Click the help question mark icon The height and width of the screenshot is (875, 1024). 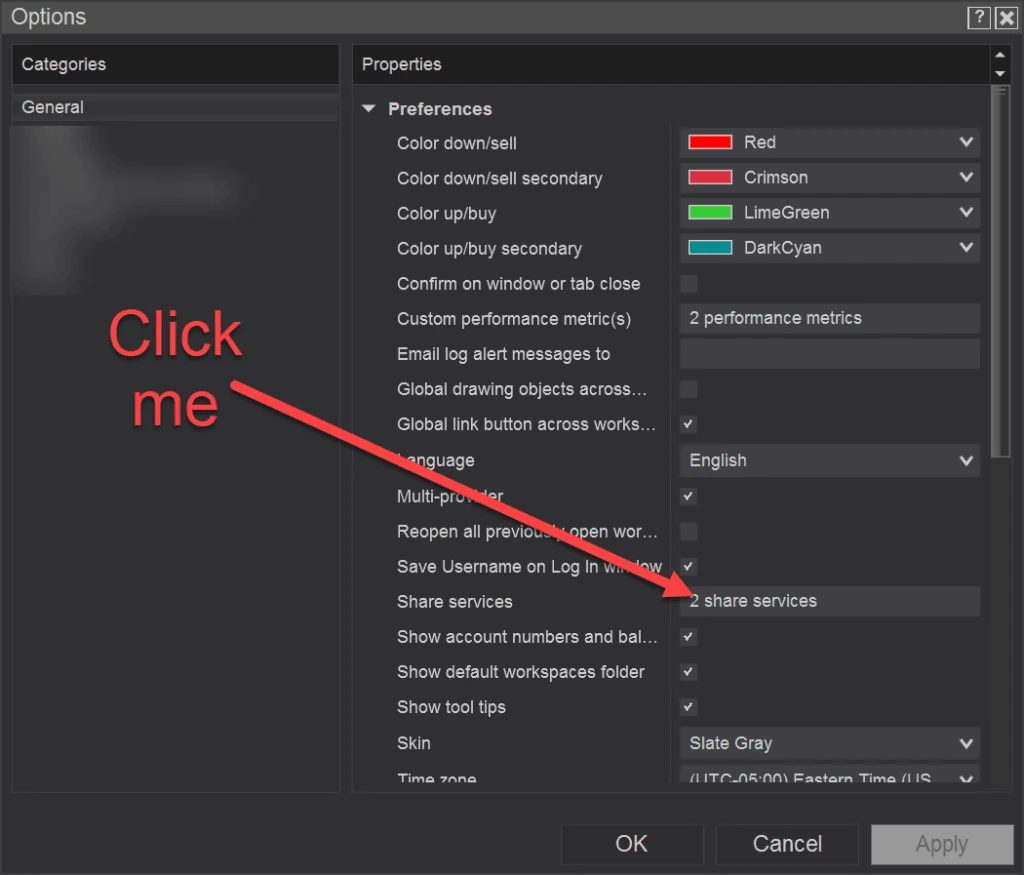tap(978, 18)
